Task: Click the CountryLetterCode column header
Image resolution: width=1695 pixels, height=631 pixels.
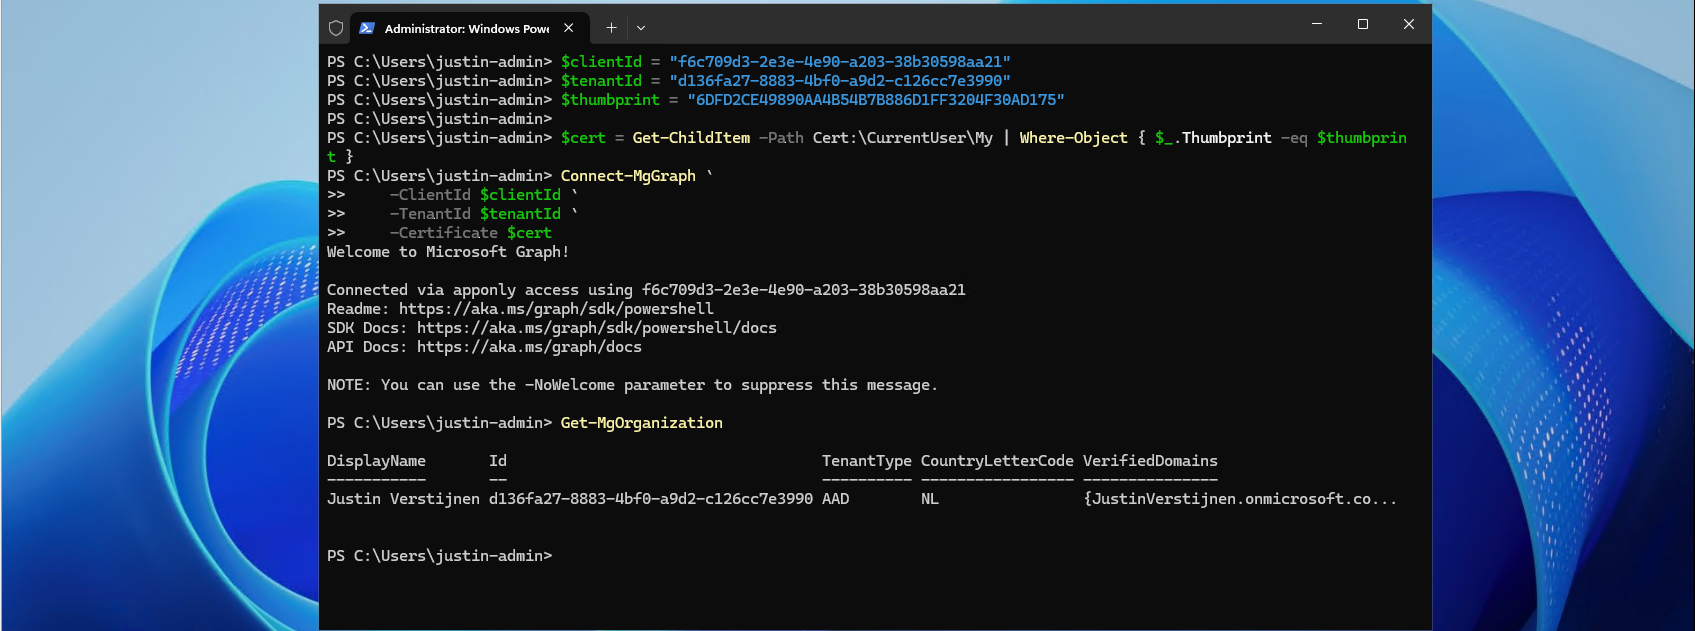Action: tap(997, 461)
